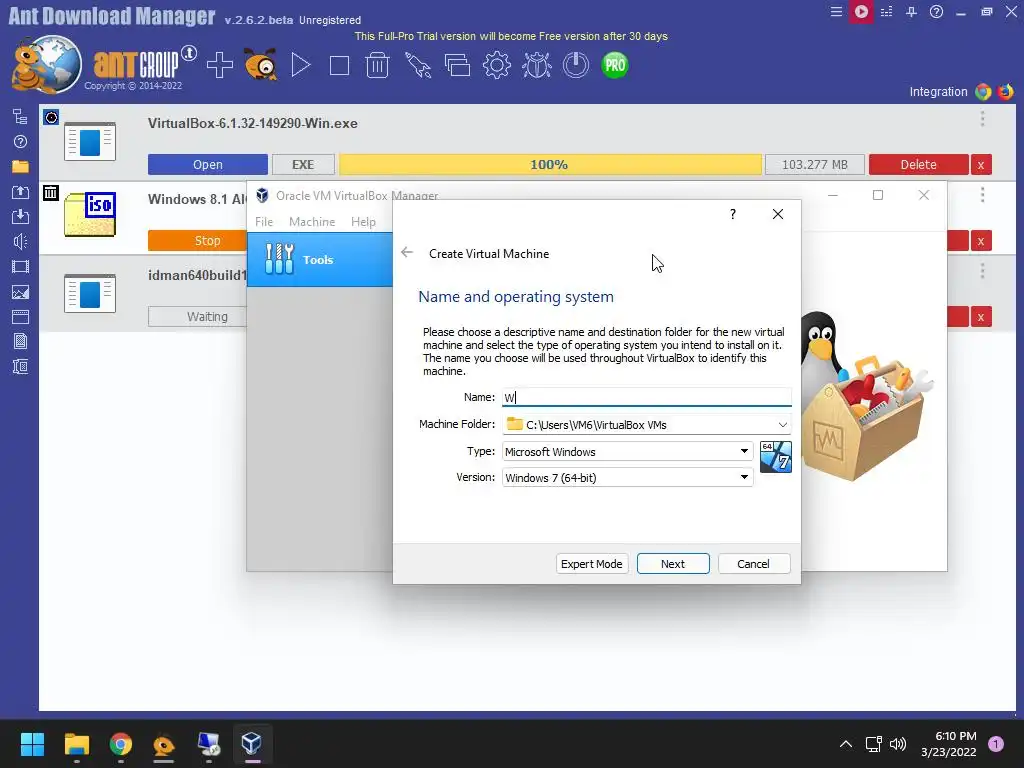The width and height of the screenshot is (1024, 768).
Task: Click red x beside Delete button
Action: (x=981, y=165)
